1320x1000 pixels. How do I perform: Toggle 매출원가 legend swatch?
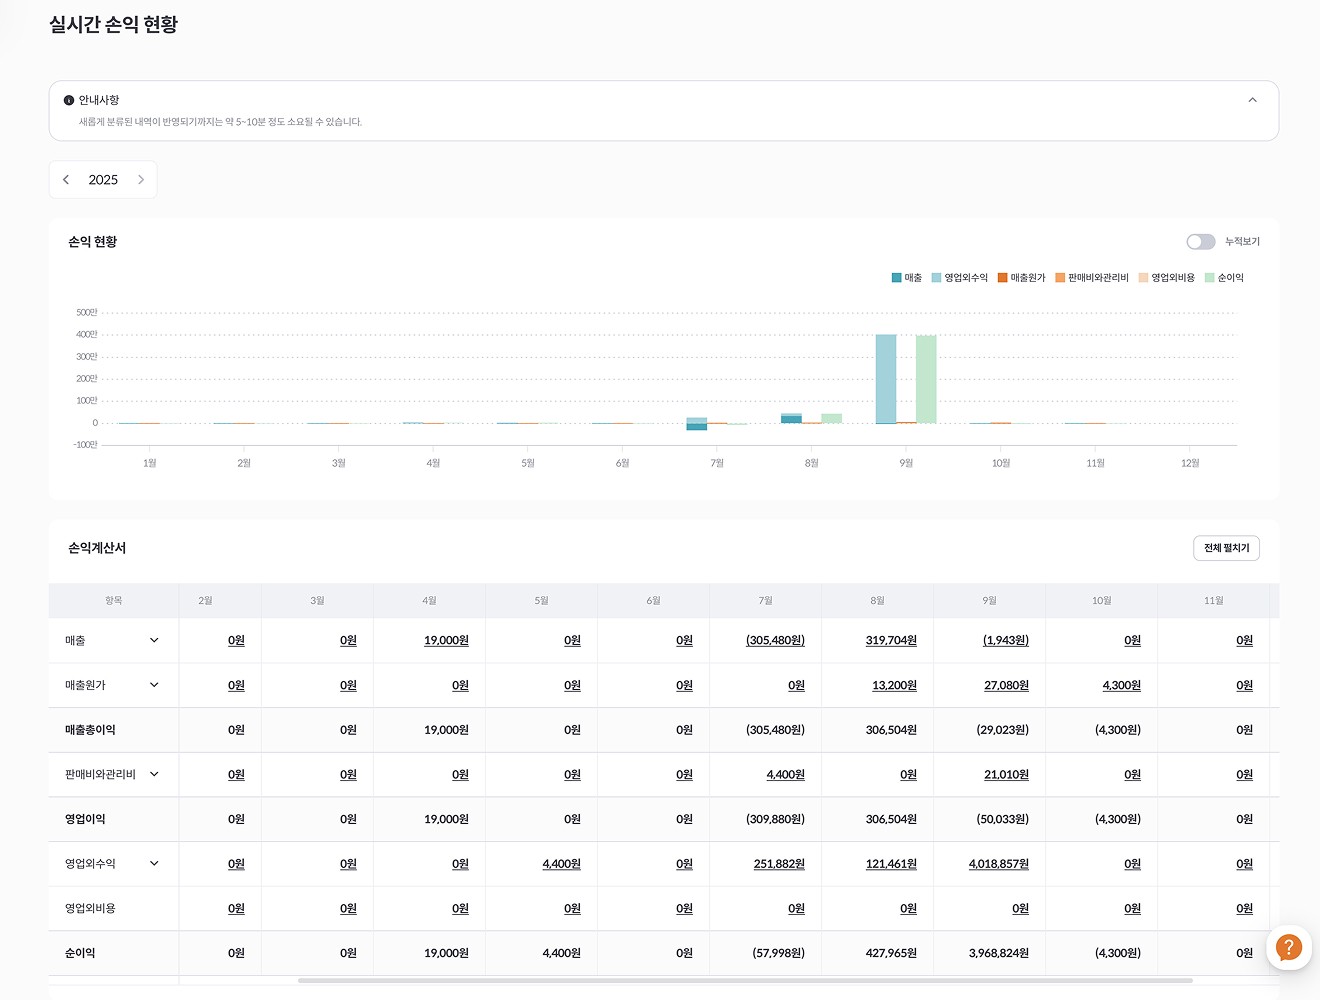pyautogui.click(x=1003, y=278)
